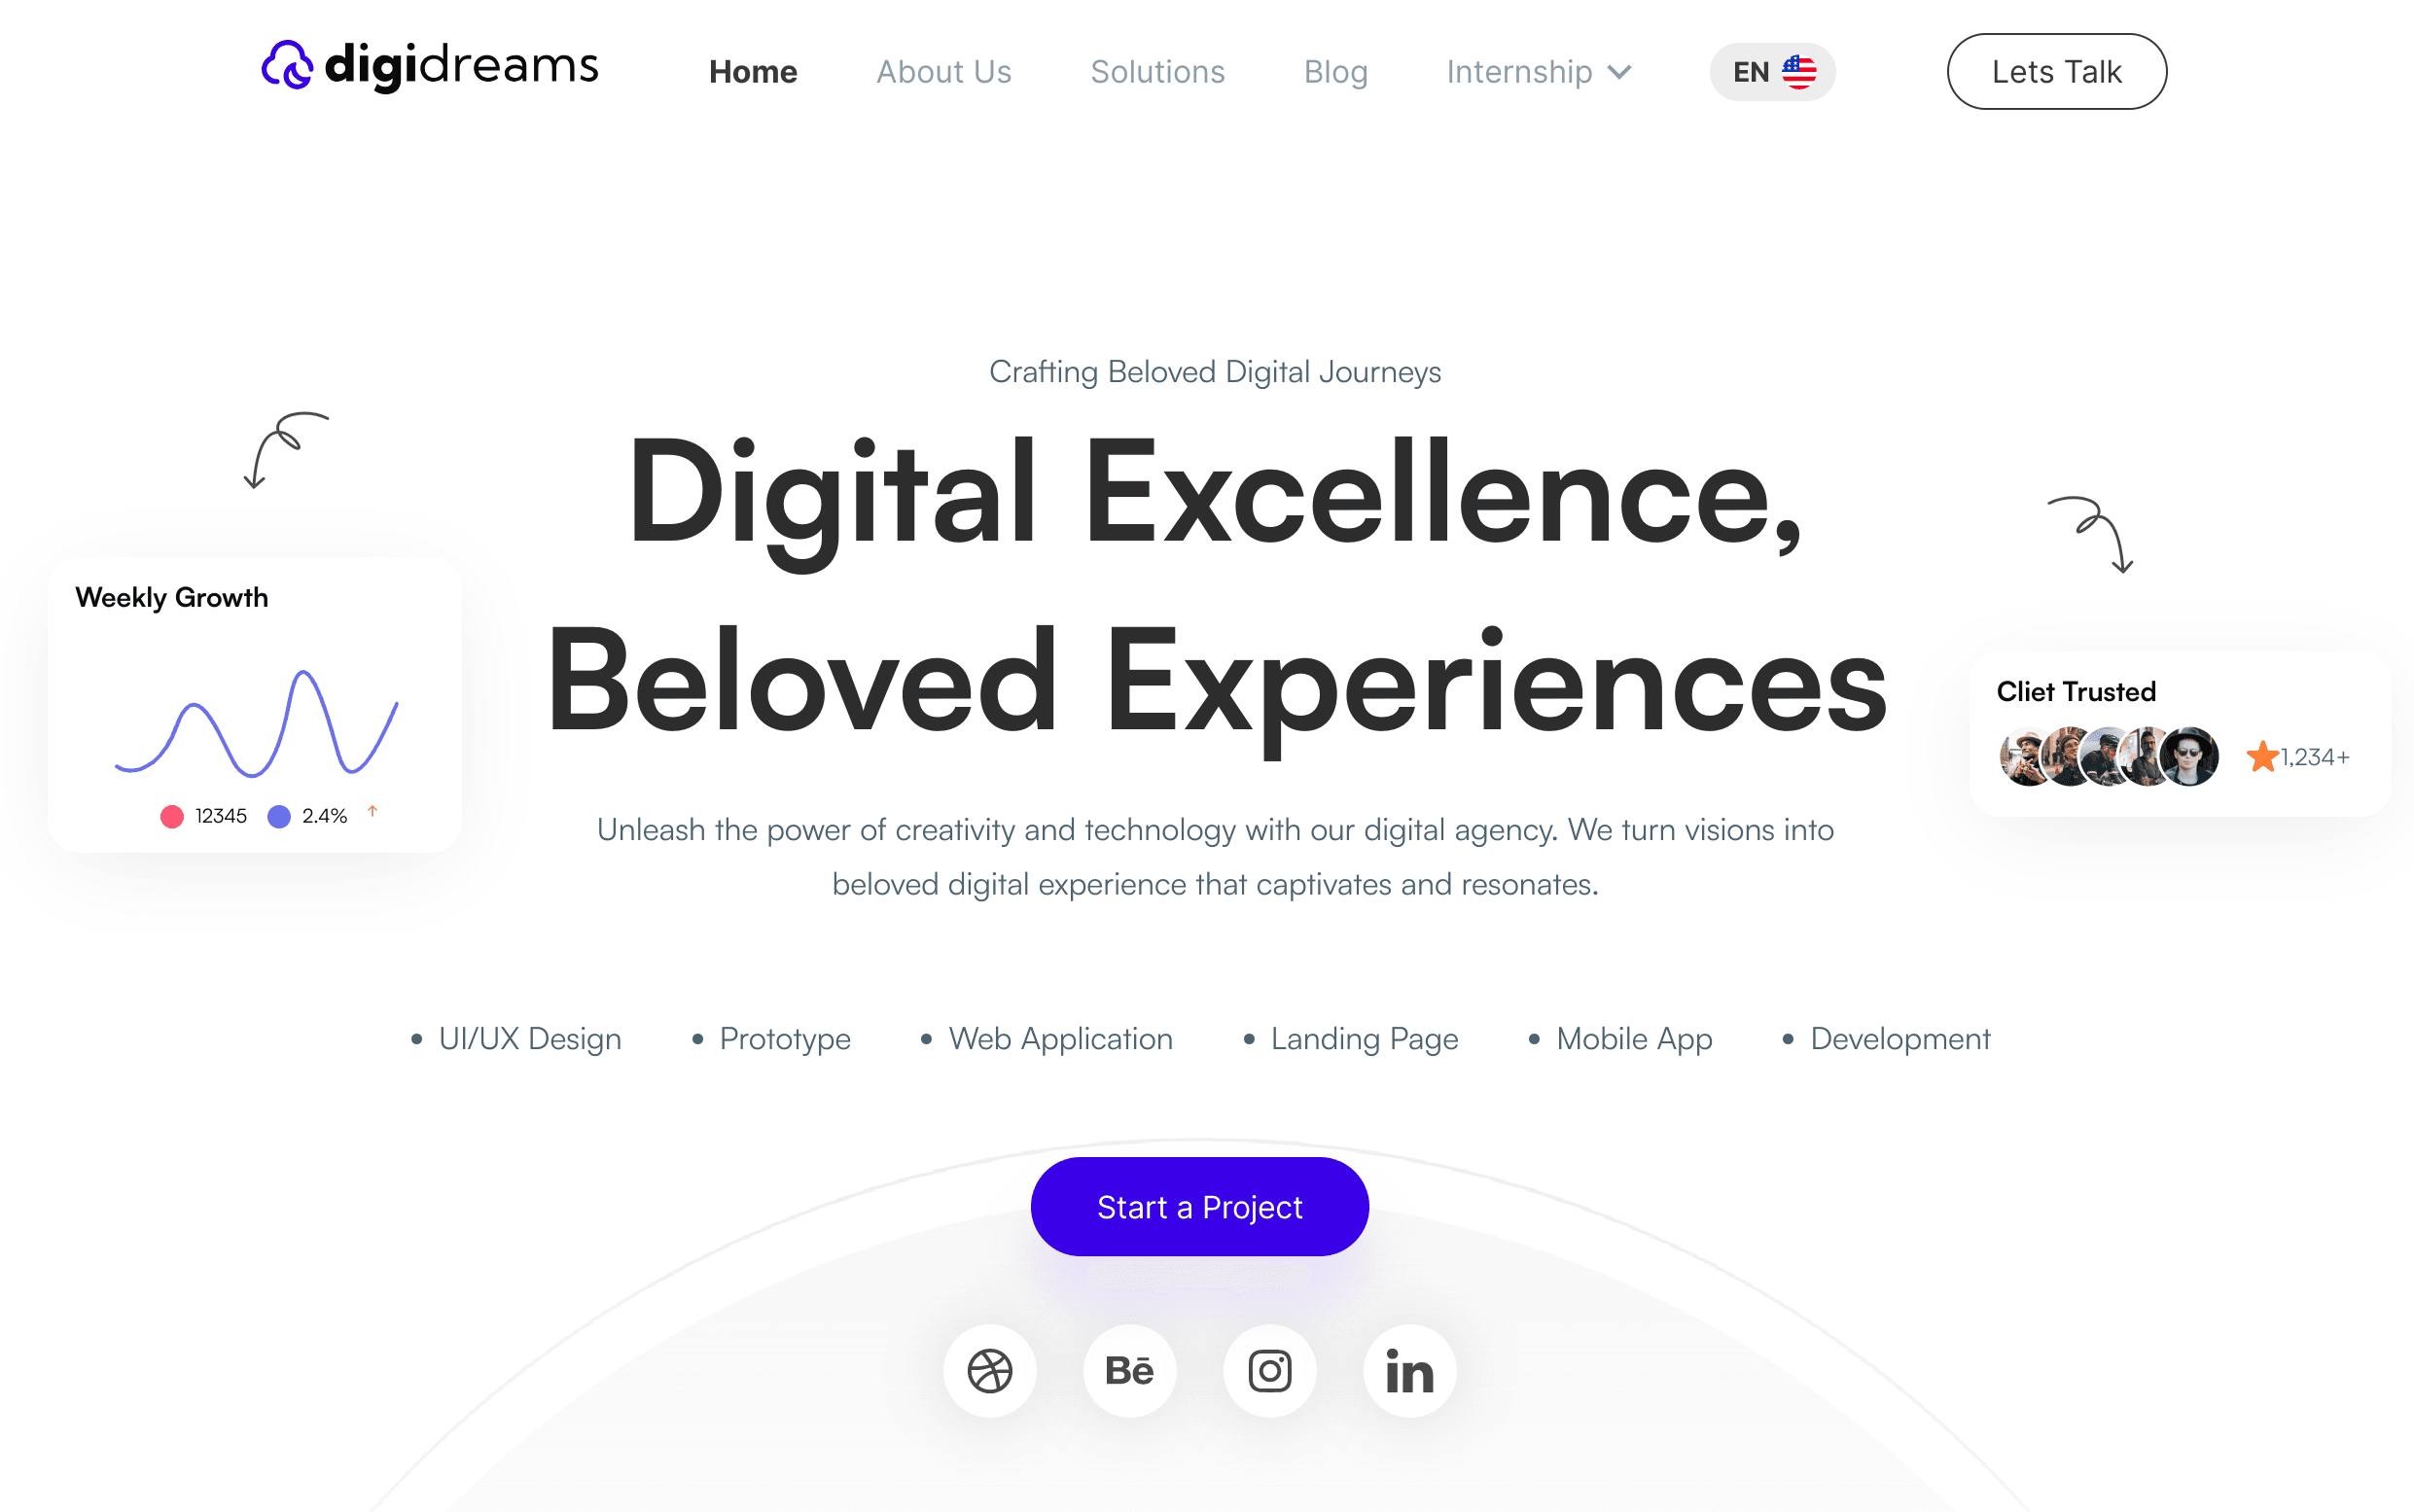This screenshot has height=1512, width=2414.
Task: Open the About Us page
Action: coord(941,71)
